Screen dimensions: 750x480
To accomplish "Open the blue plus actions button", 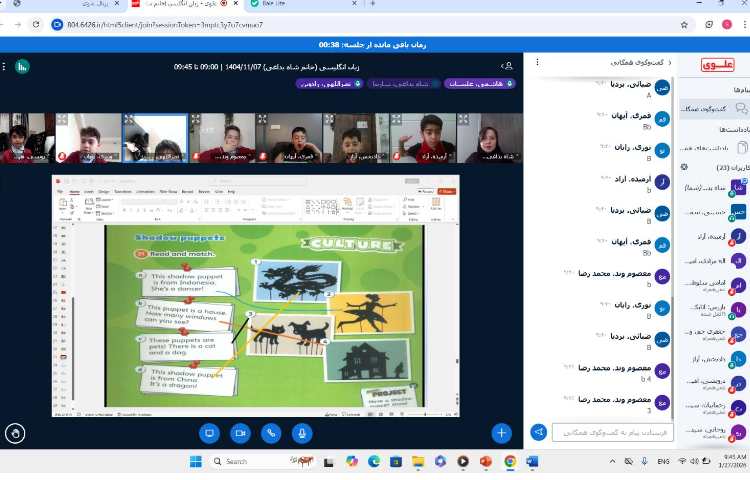I will [x=501, y=433].
